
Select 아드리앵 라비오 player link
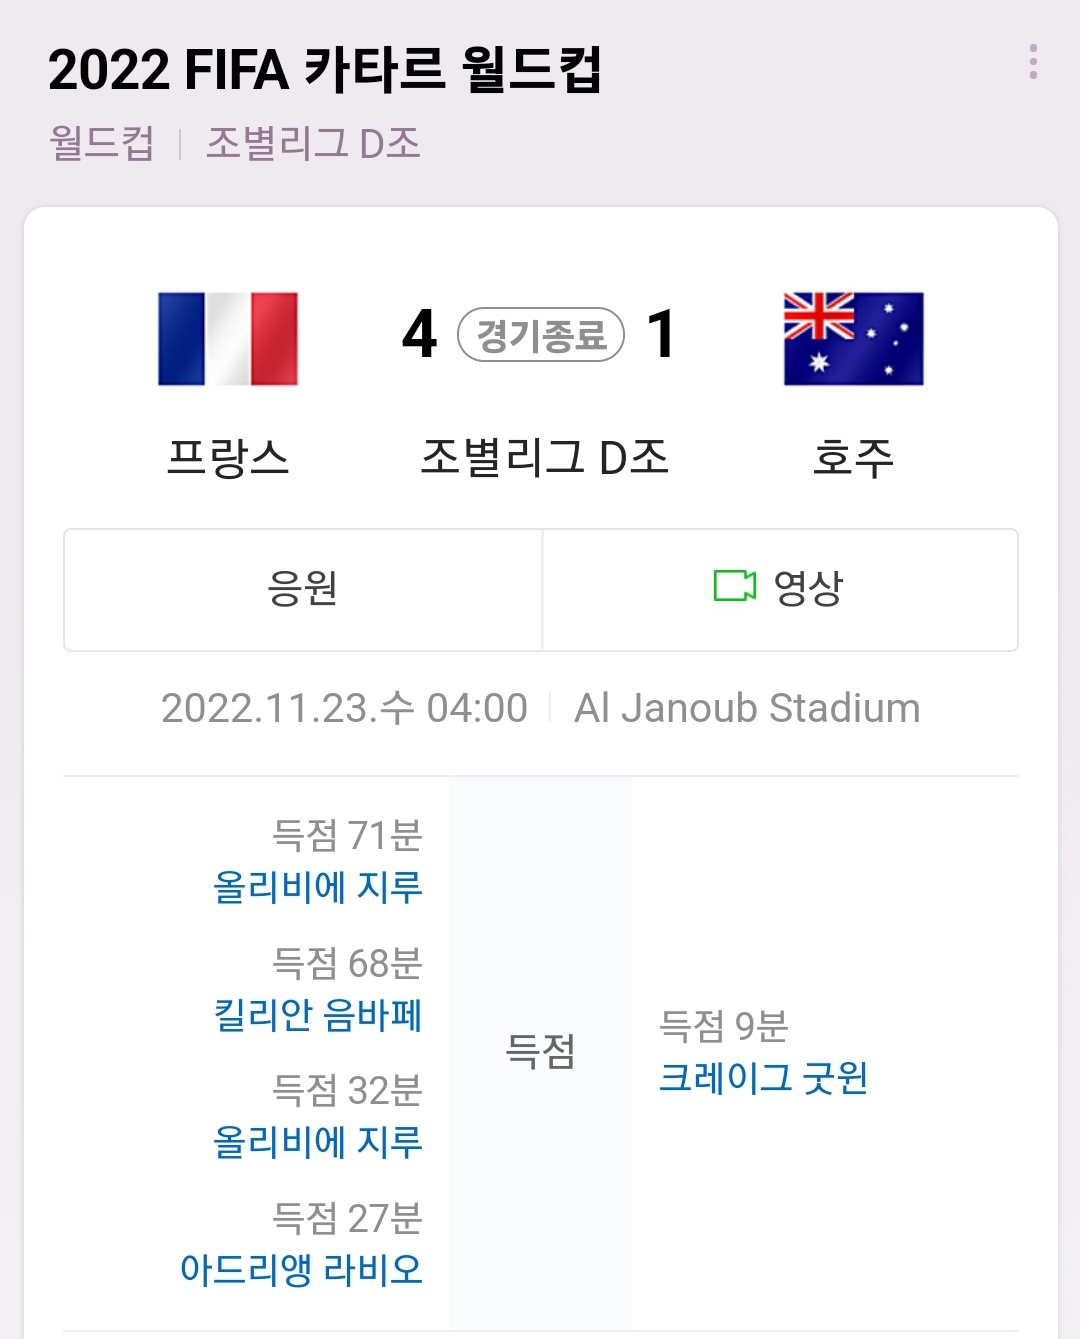[301, 1270]
